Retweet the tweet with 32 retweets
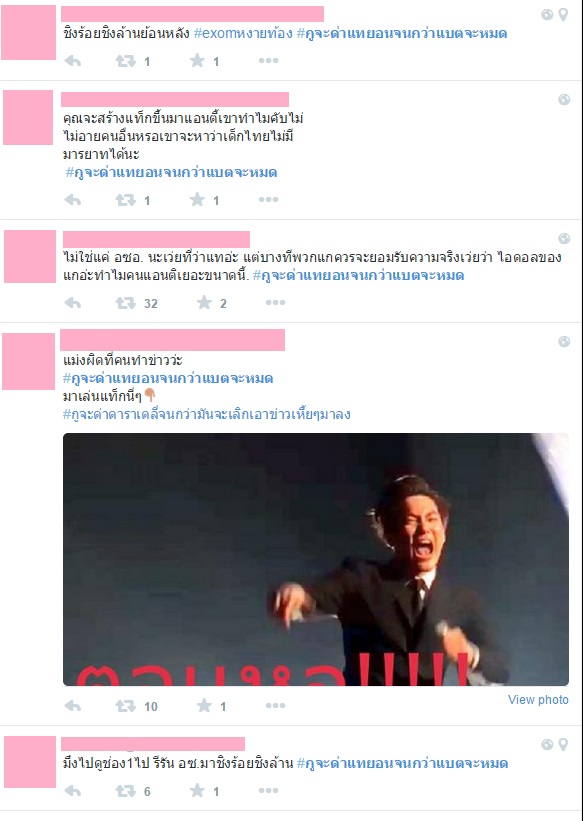Viewport: 583px width, 821px height. coord(126,303)
